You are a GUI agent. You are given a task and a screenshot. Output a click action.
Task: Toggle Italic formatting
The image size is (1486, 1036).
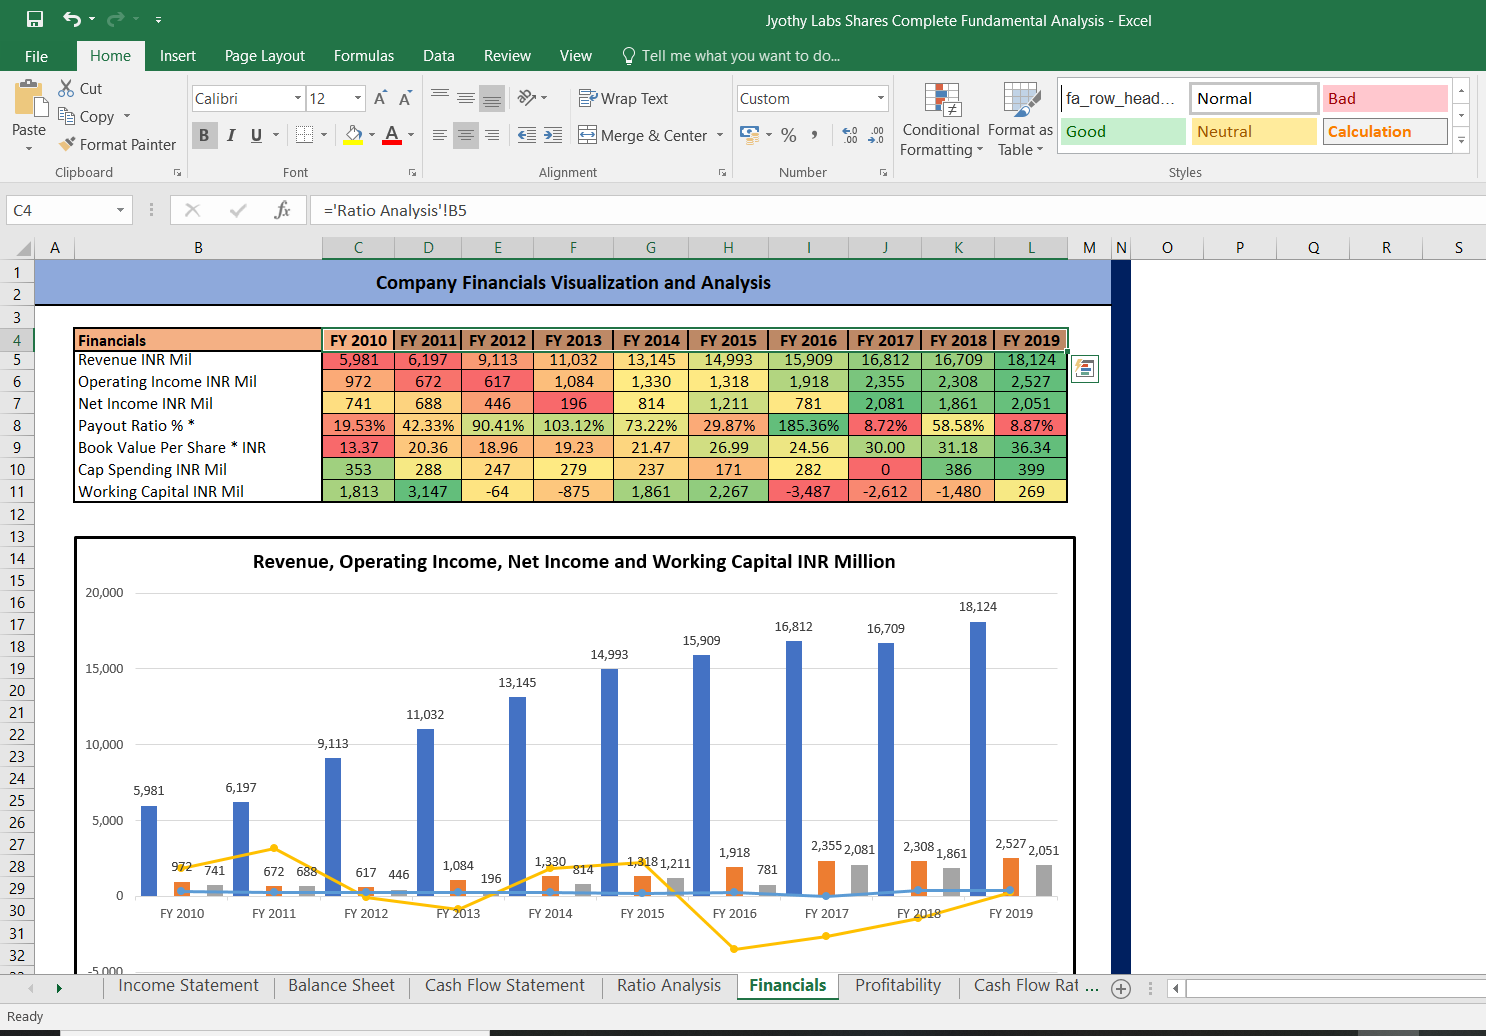231,135
